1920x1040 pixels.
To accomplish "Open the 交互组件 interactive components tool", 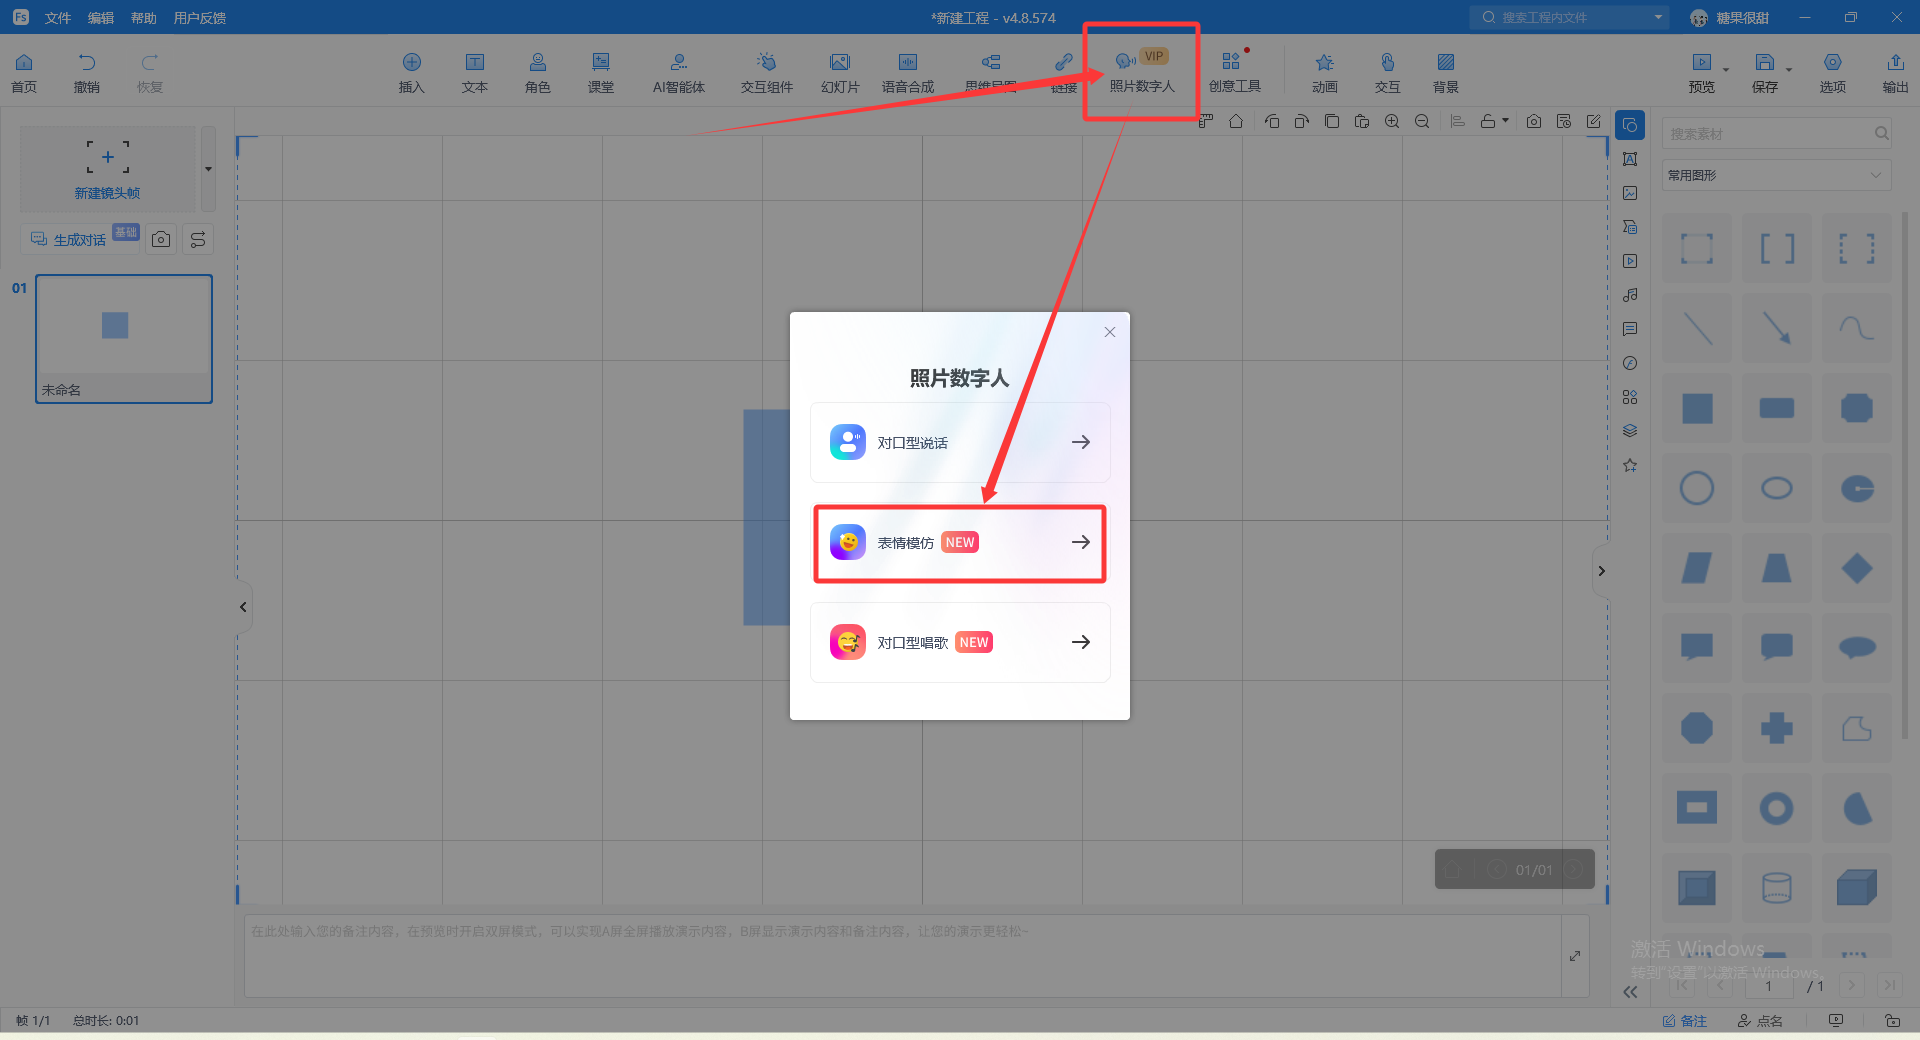I will 766,73.
